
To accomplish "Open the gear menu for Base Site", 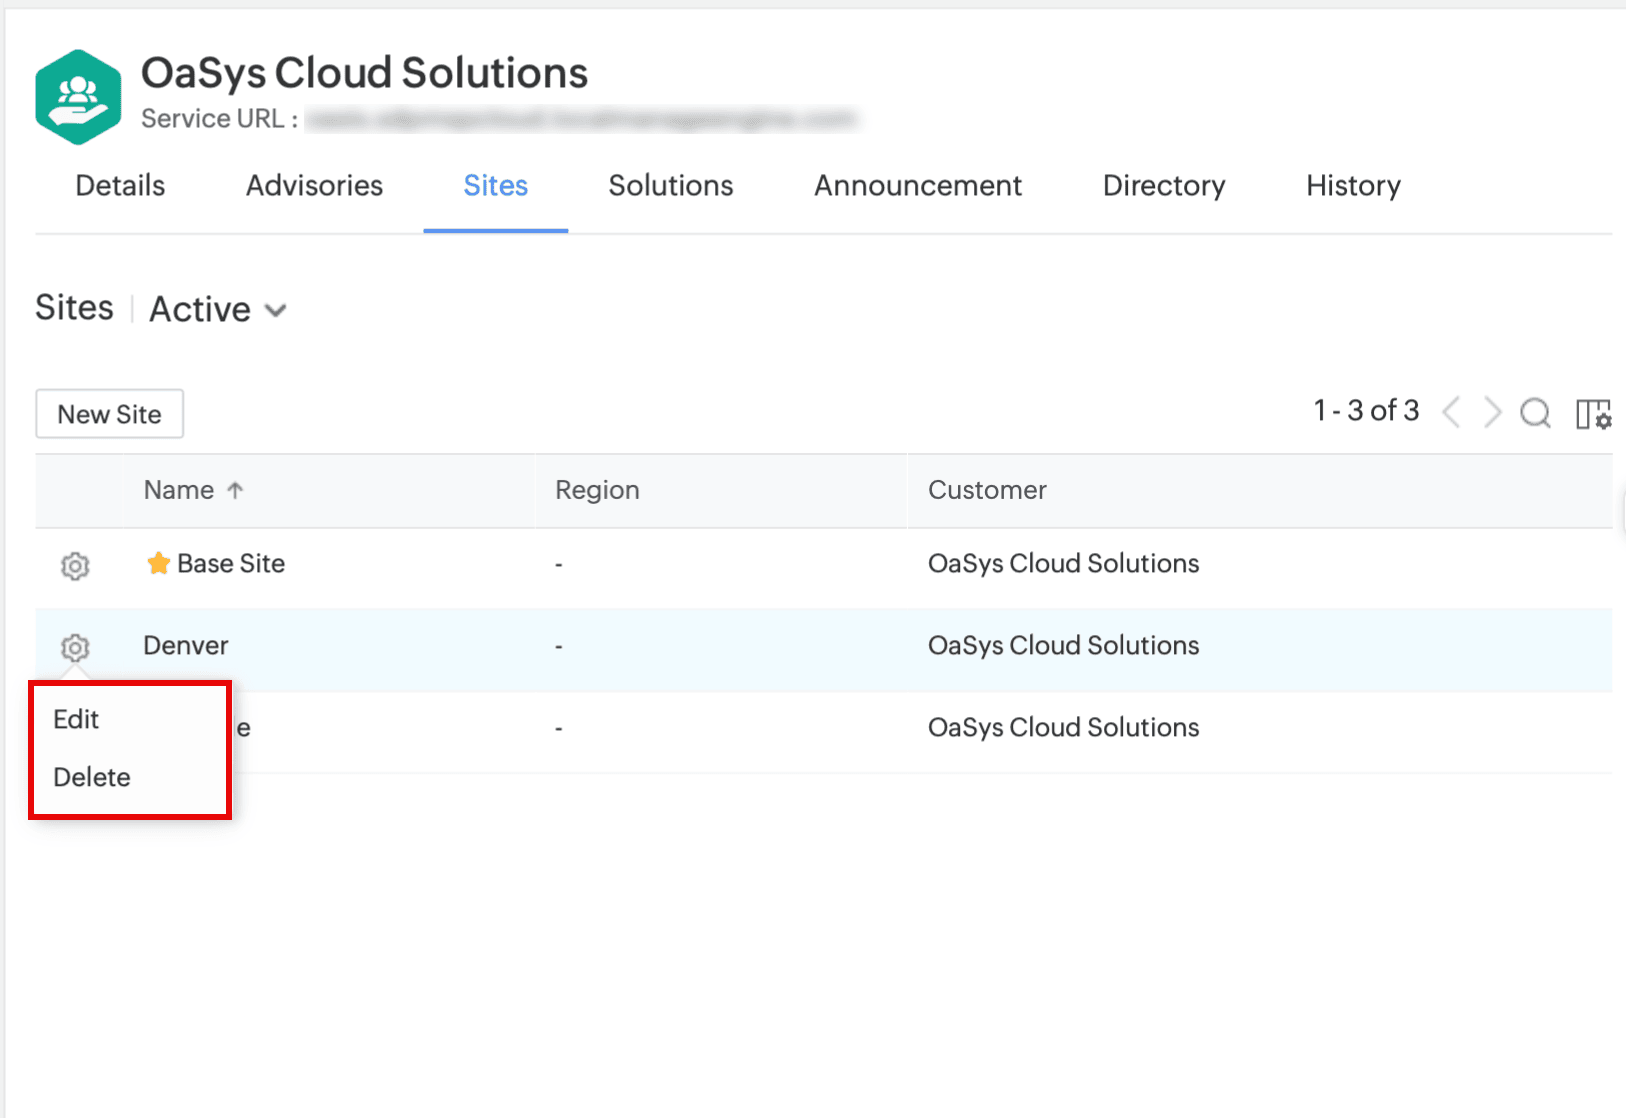I will tap(75, 565).
